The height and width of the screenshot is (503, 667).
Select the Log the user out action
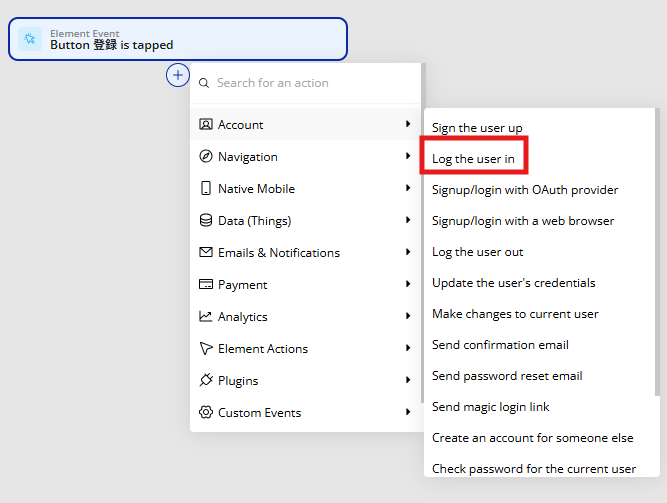click(477, 252)
